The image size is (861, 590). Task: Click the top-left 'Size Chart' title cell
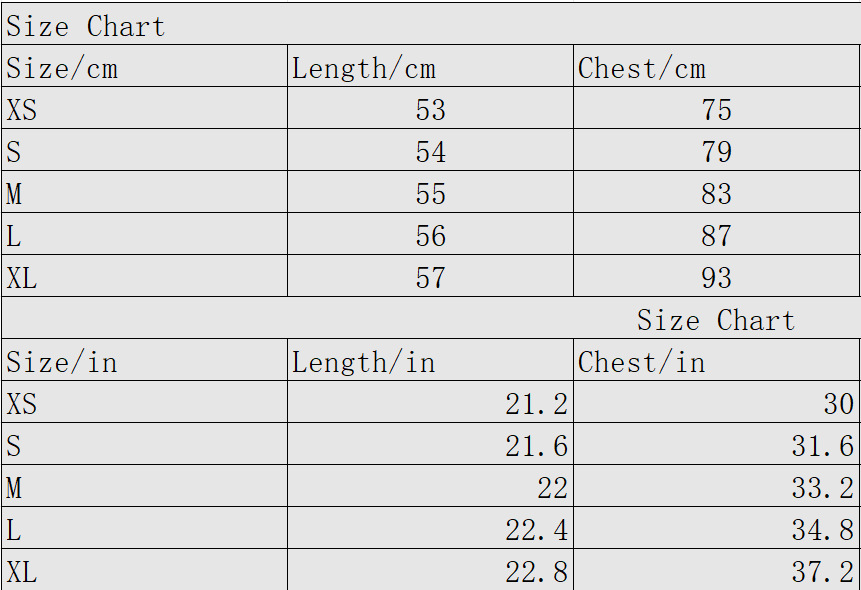tap(85, 26)
